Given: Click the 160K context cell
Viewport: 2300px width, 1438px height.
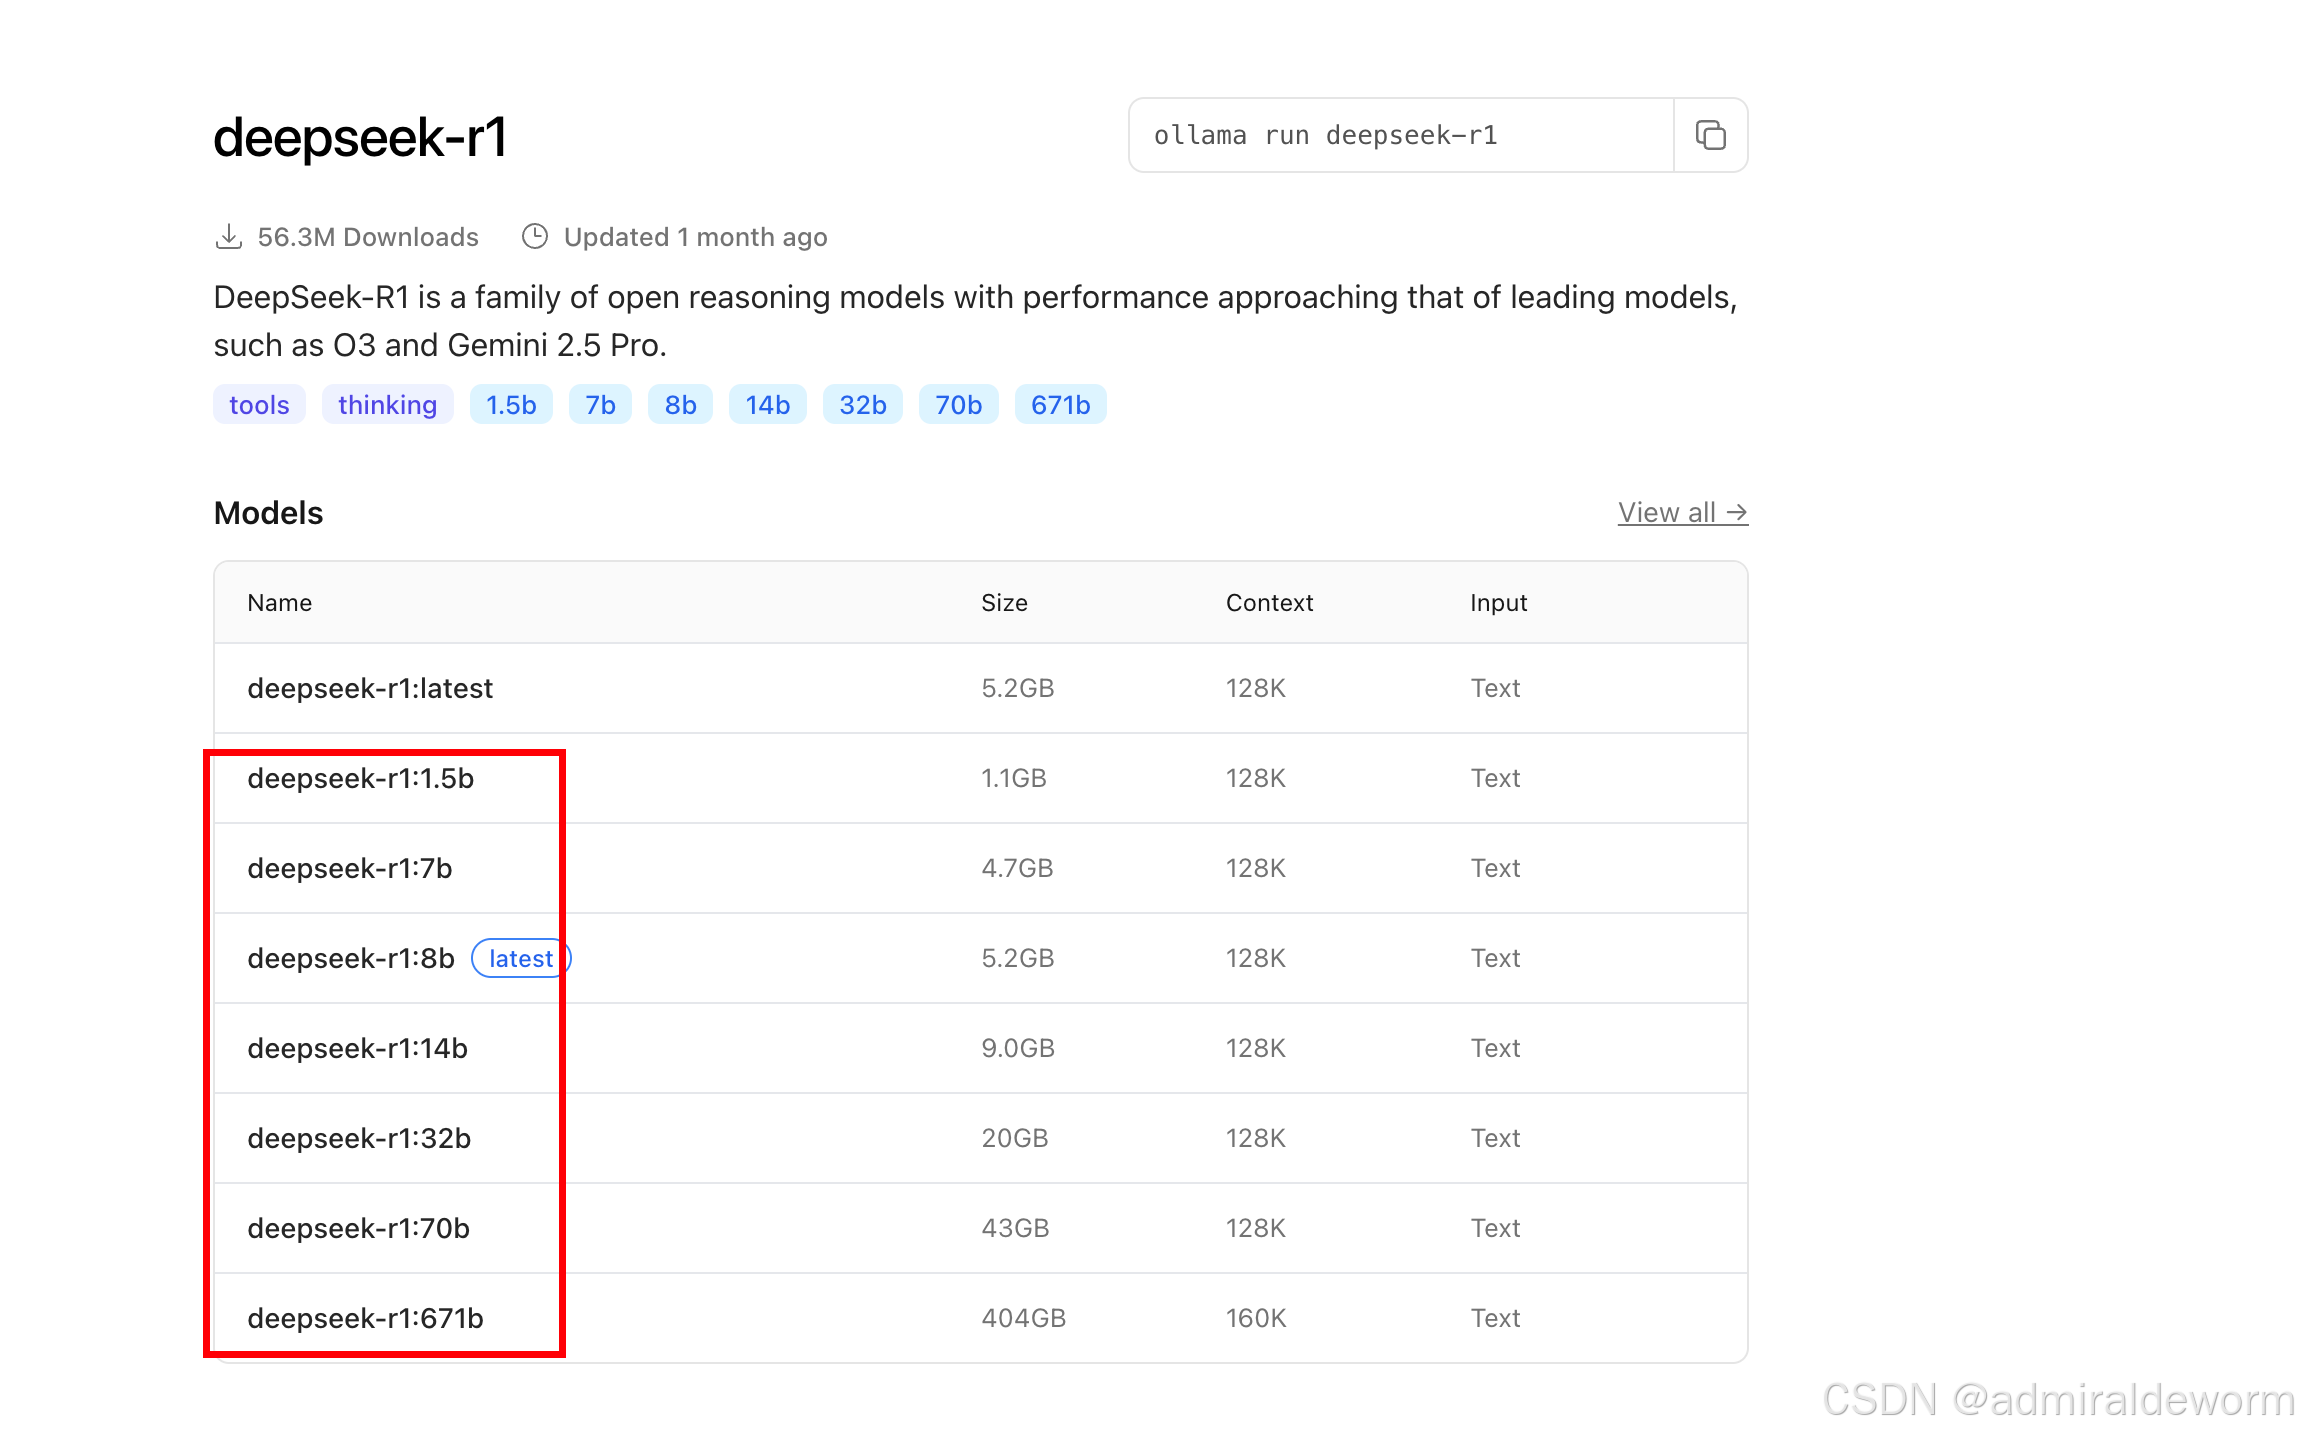Looking at the screenshot, I should pos(1256,1319).
